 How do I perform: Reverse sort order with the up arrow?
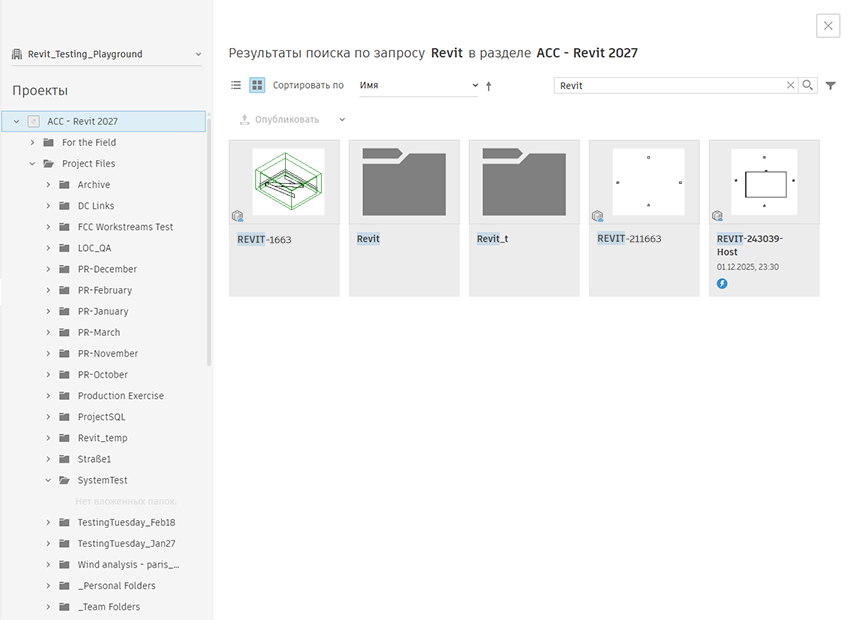coord(489,86)
